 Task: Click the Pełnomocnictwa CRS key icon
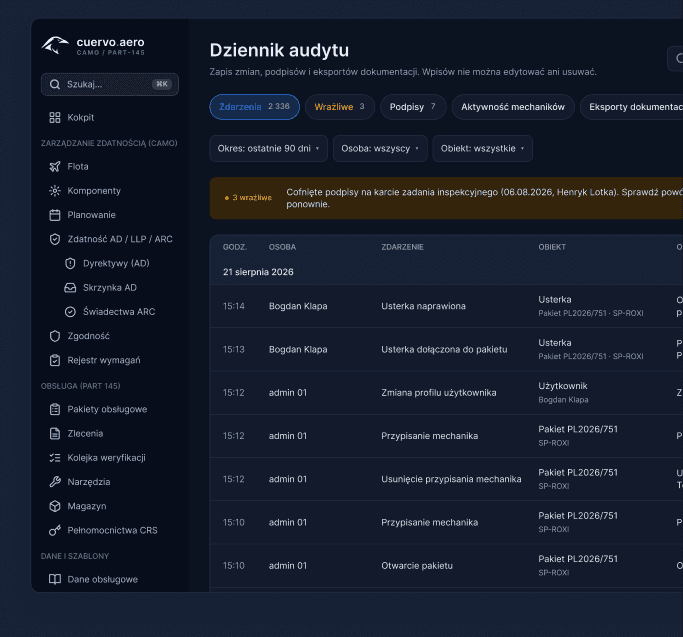click(55, 530)
